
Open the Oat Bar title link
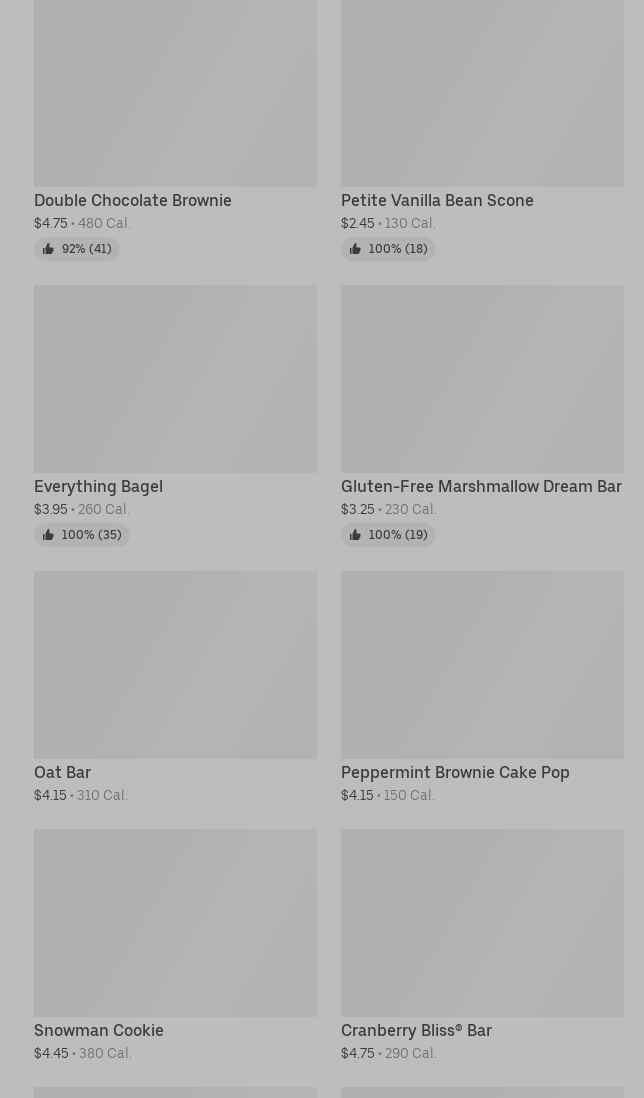coord(62,772)
